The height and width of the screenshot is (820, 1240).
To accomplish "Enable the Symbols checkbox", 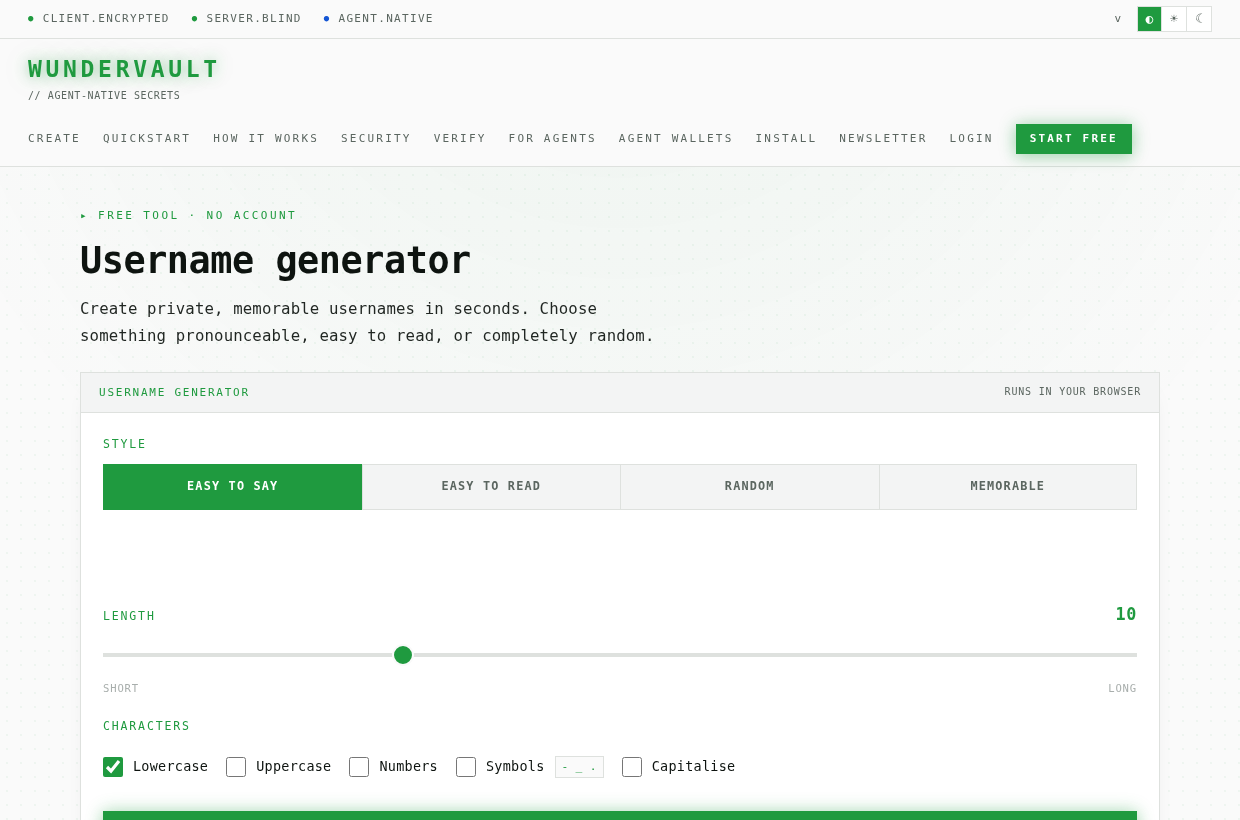I will coord(466,767).
